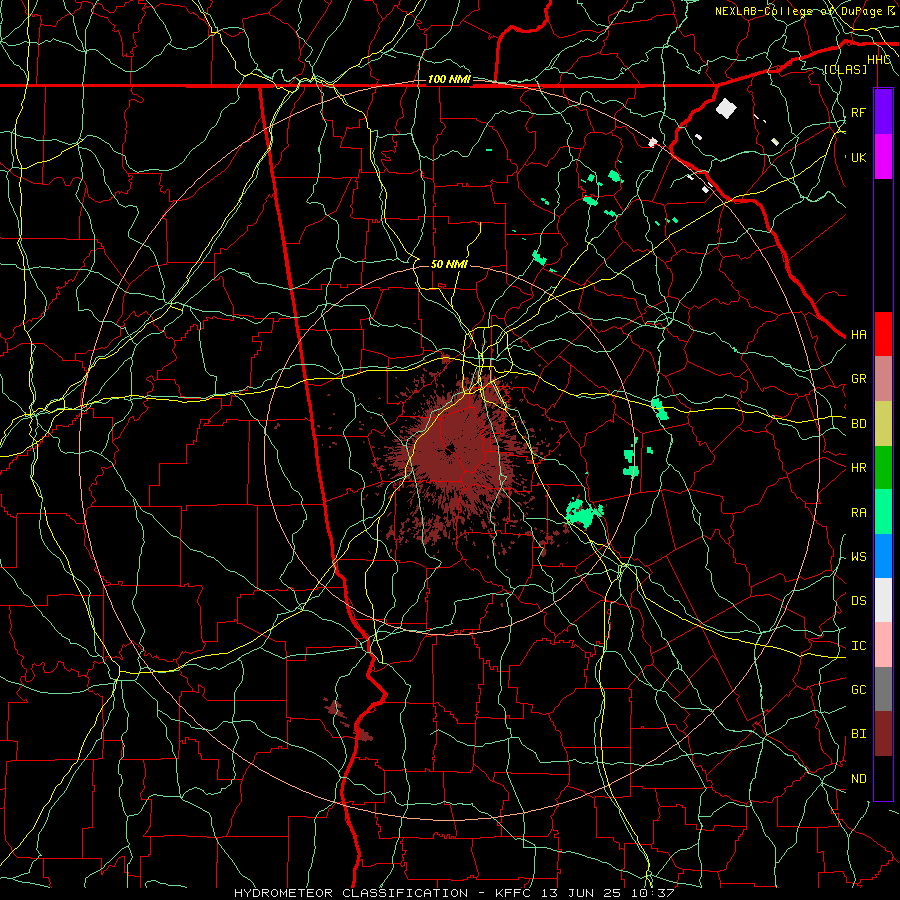Click the ND legend label
This screenshot has width=900, height=900.
tap(858, 779)
